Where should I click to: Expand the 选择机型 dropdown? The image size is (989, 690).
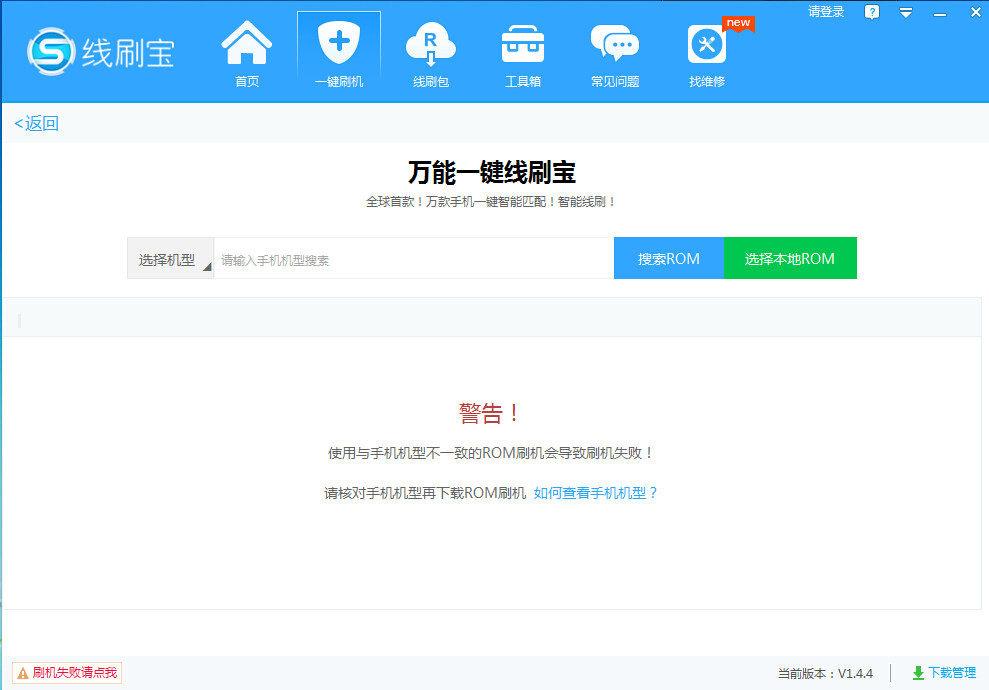coord(170,259)
